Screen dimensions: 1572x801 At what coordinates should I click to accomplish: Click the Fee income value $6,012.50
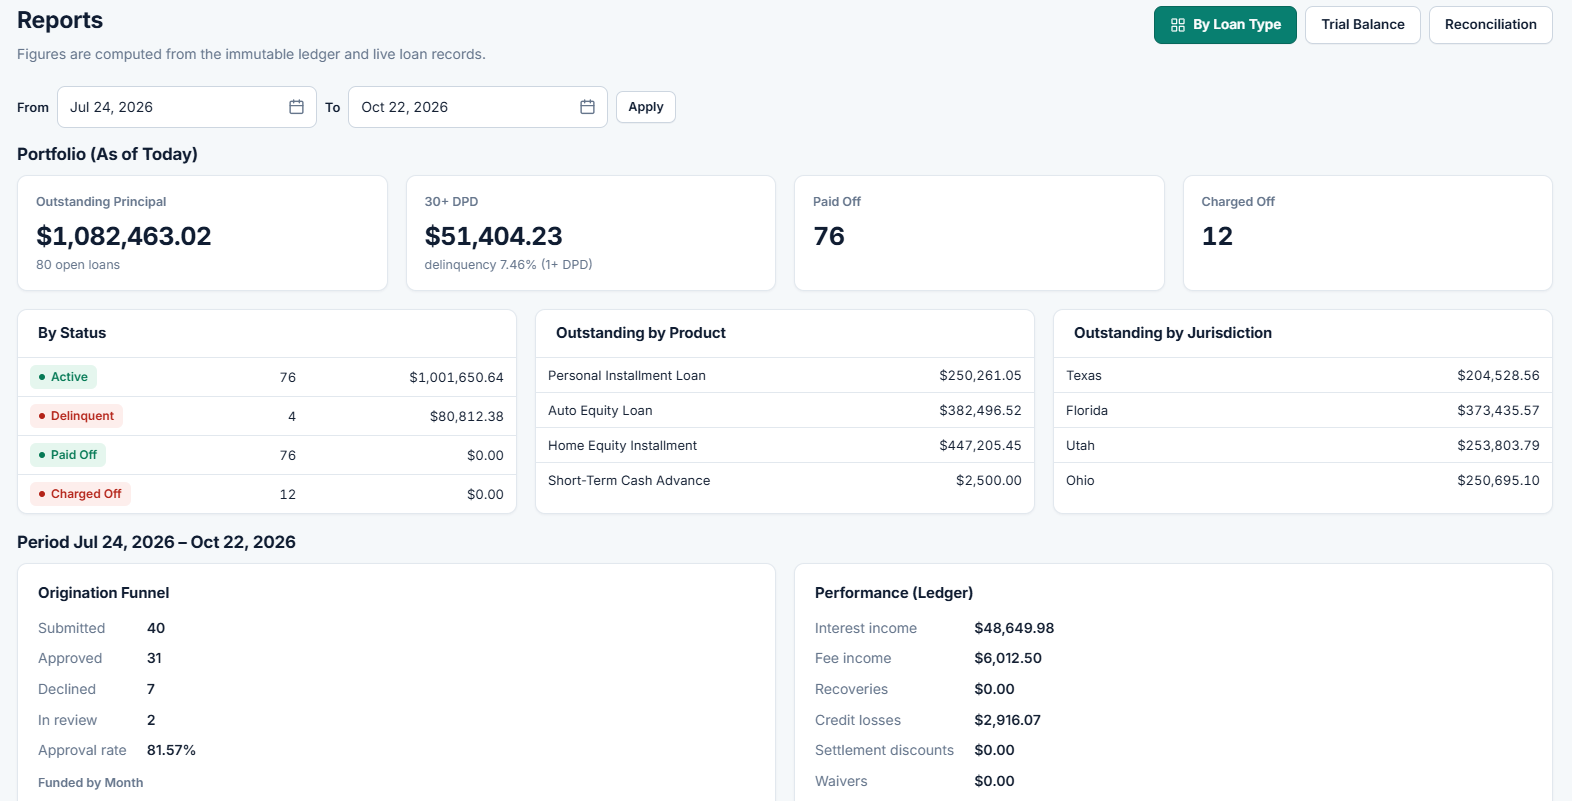1008,658
